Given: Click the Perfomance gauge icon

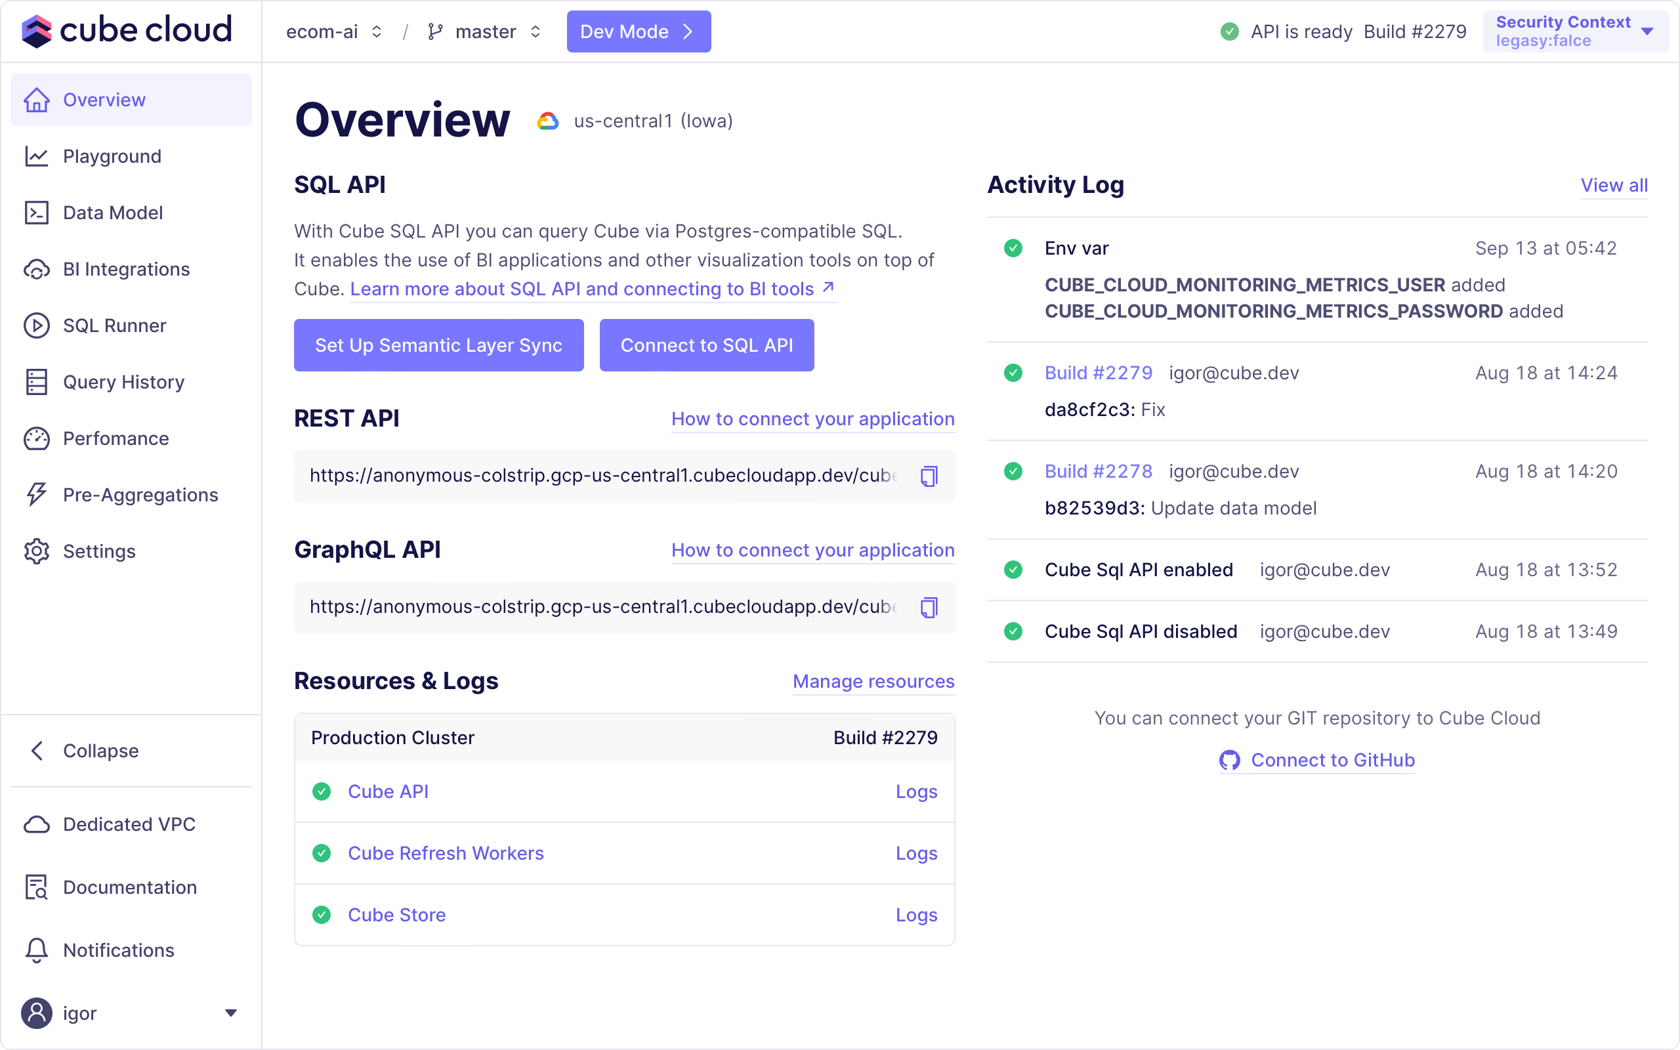Looking at the screenshot, I should tap(37, 439).
